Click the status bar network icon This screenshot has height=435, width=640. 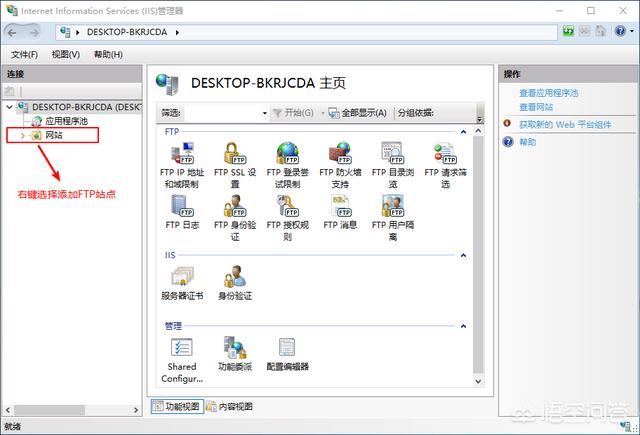[x=625, y=426]
